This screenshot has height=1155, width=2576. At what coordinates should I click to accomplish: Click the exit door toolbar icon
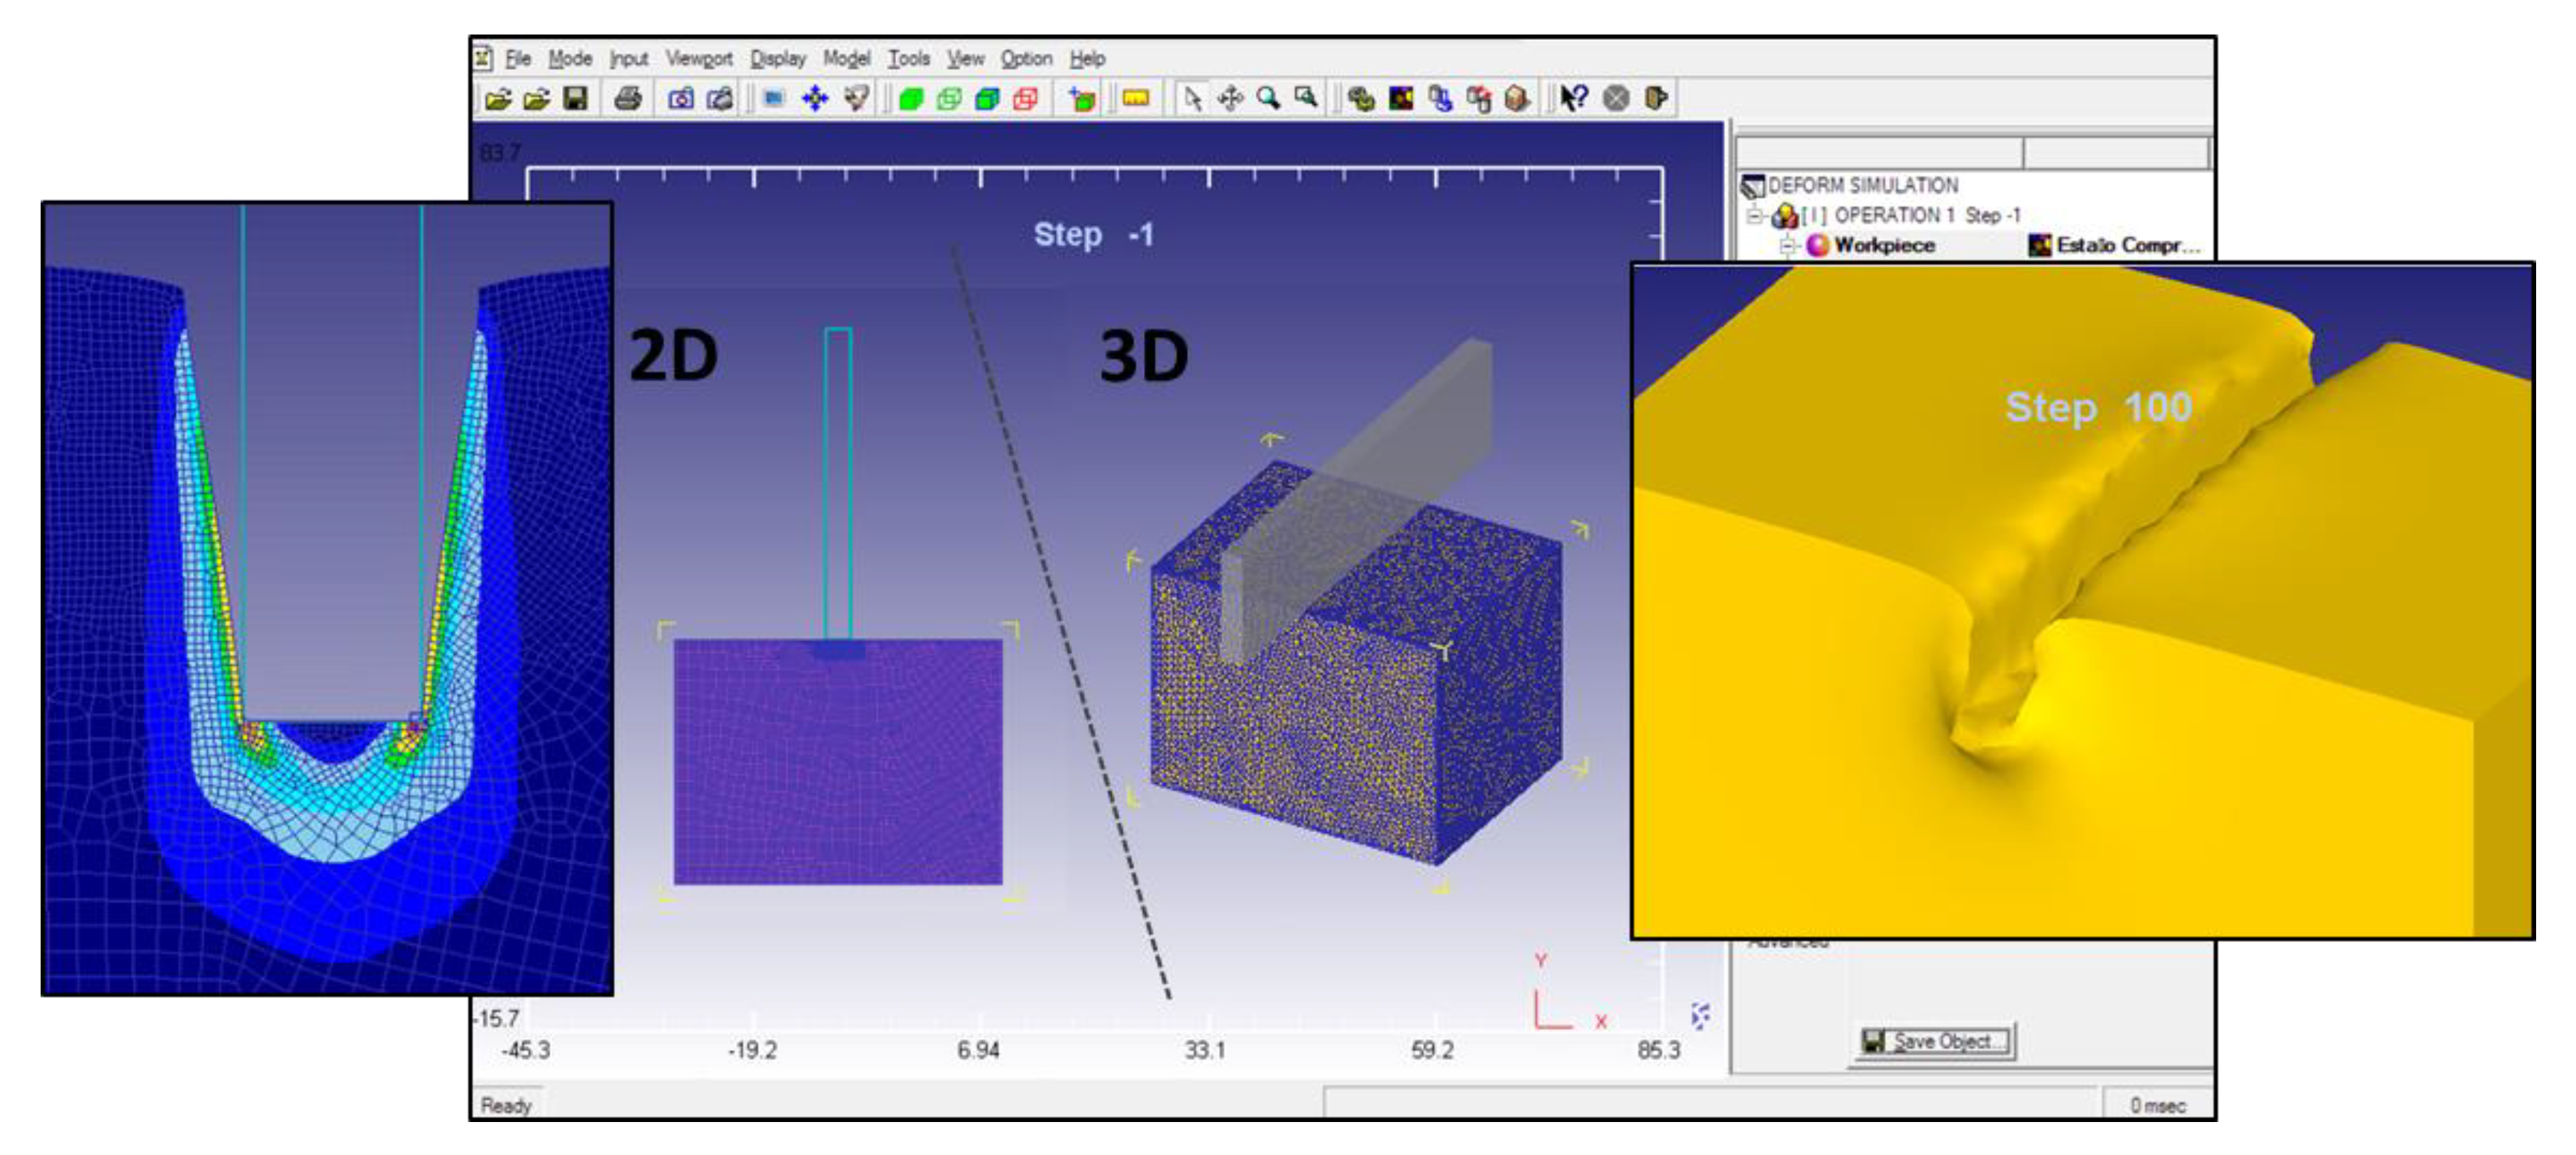pyautogui.click(x=1656, y=98)
